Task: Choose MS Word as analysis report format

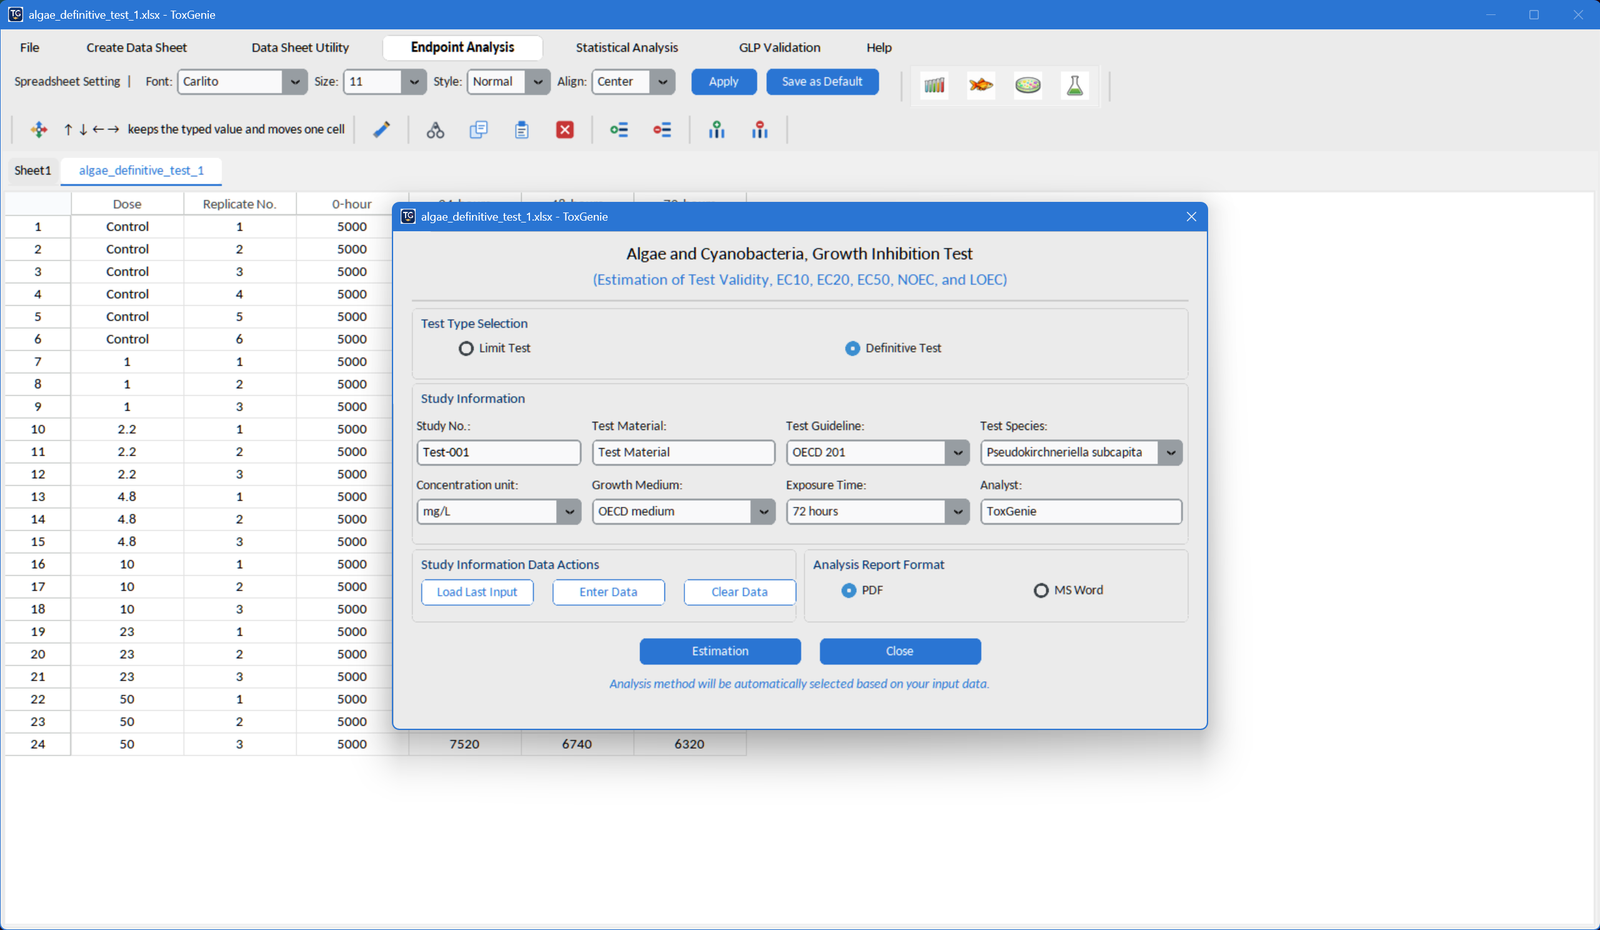Action: 1041,590
